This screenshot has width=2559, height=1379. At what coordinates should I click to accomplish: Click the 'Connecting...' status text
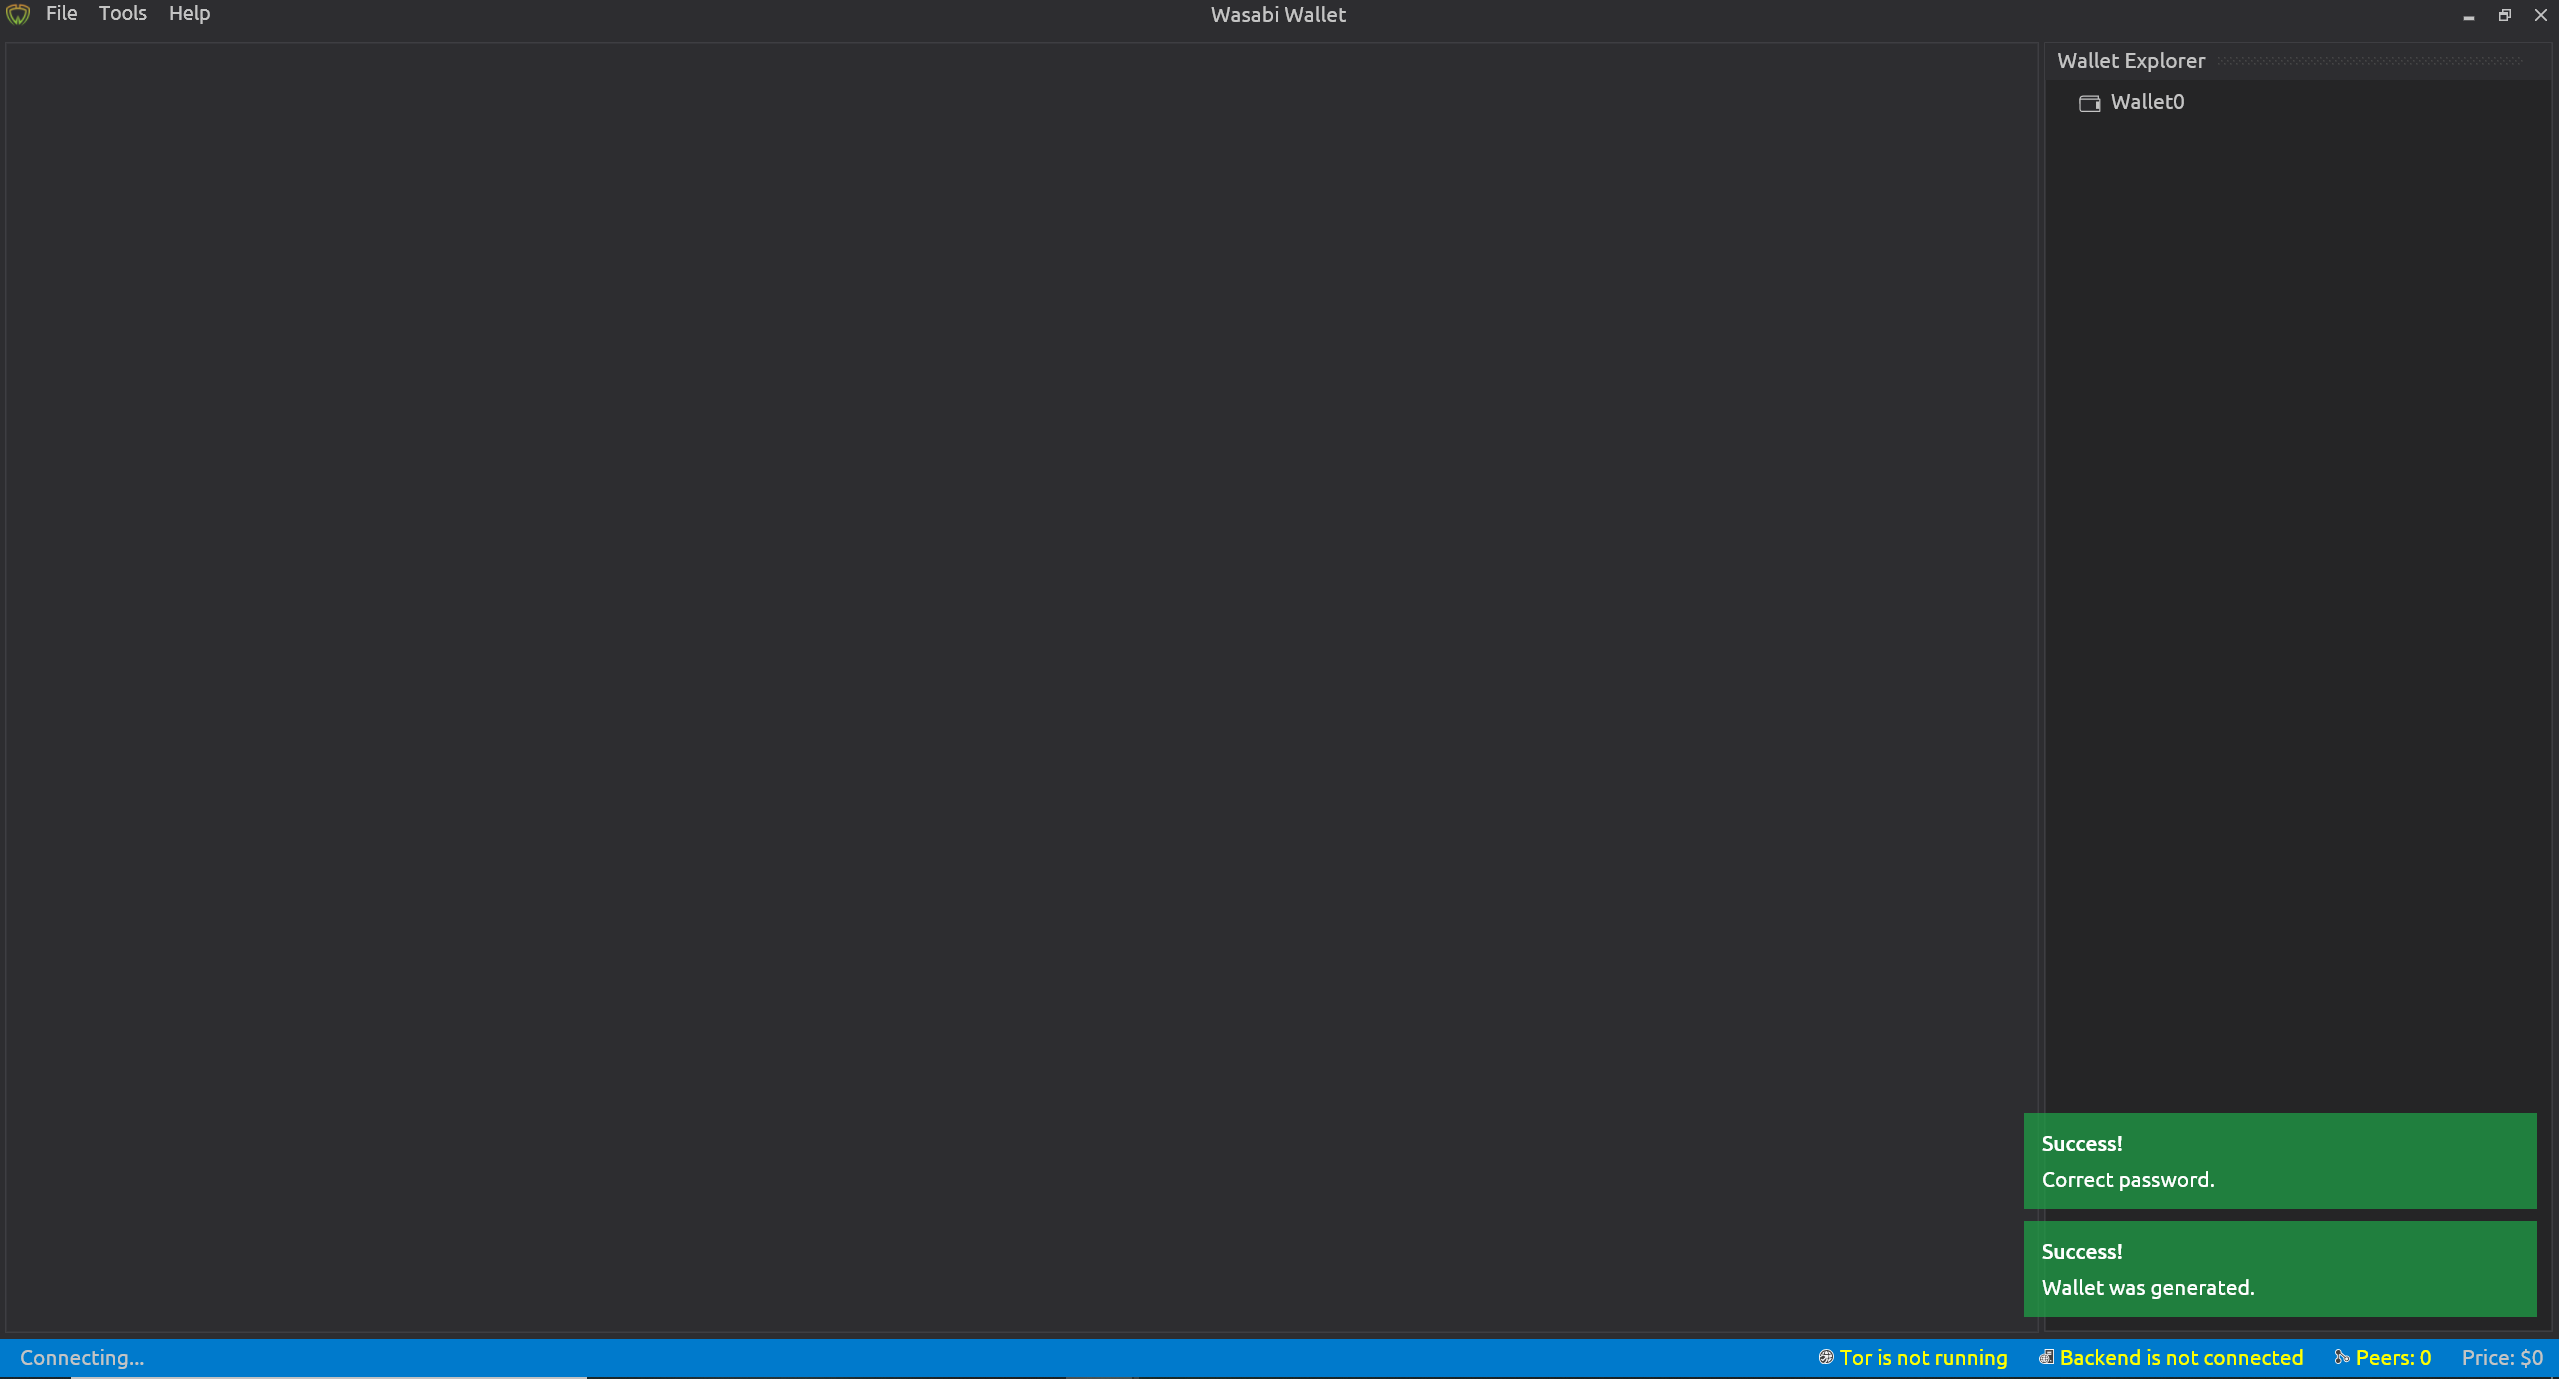click(82, 1357)
